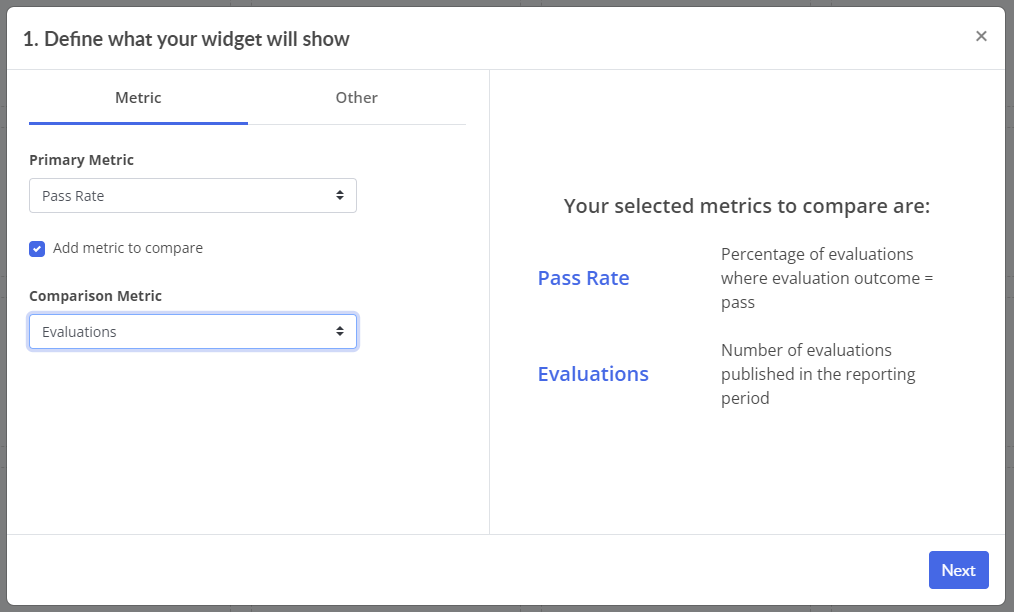
Task: Click the 'Percentage of evaluations' description
Action: (x=827, y=278)
